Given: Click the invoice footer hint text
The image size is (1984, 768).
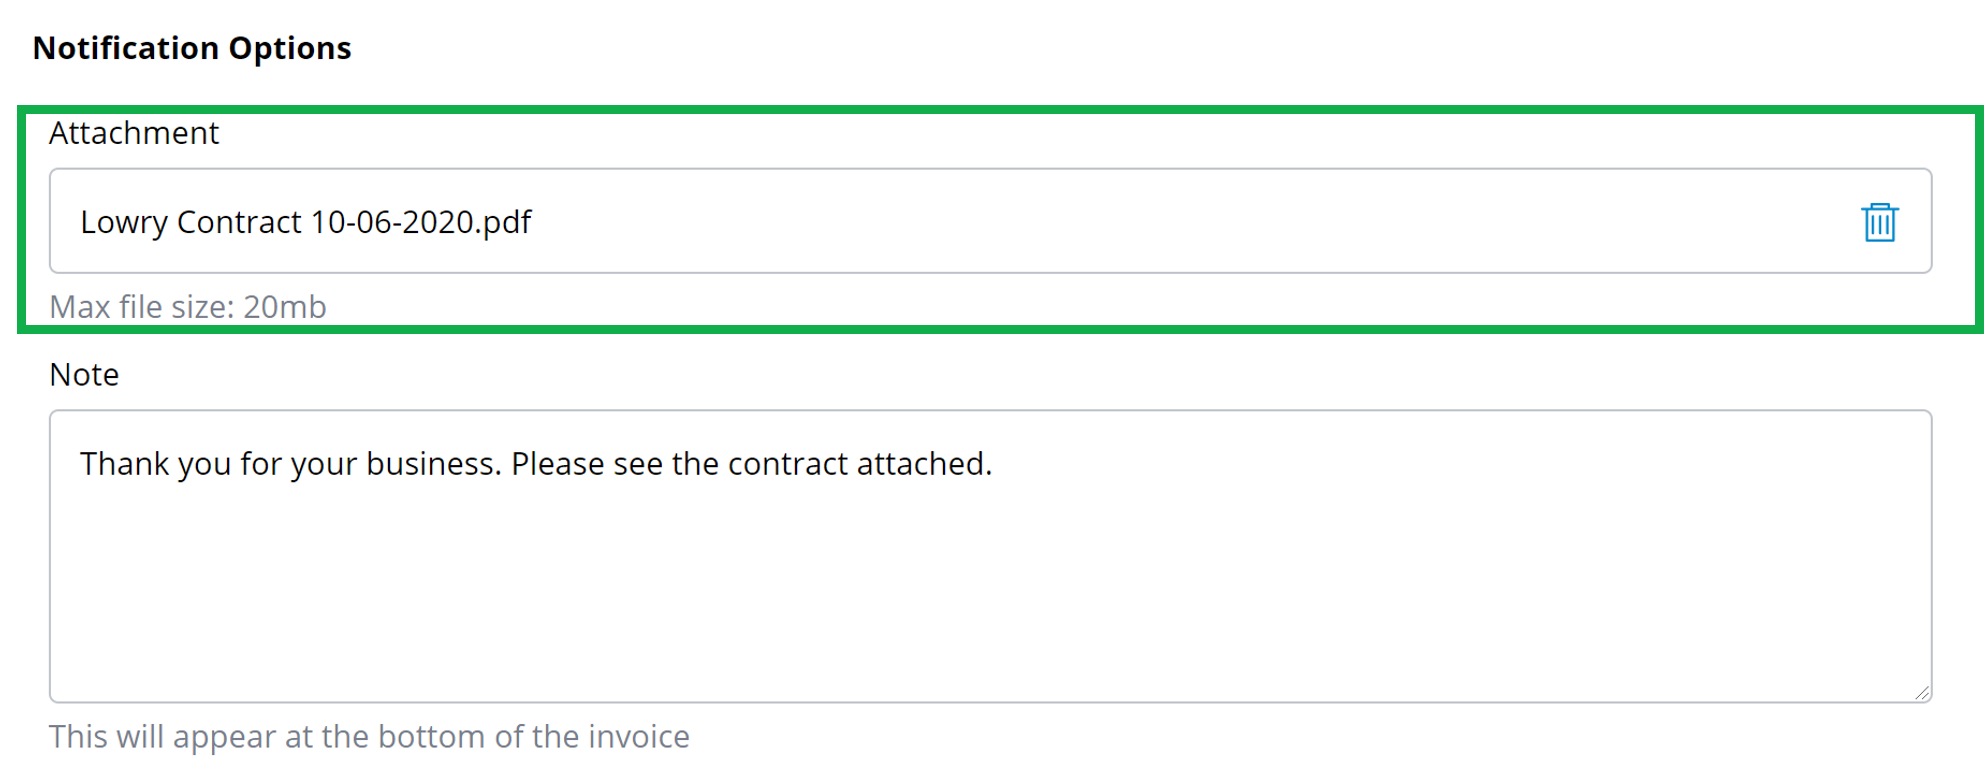Looking at the screenshot, I should (370, 736).
